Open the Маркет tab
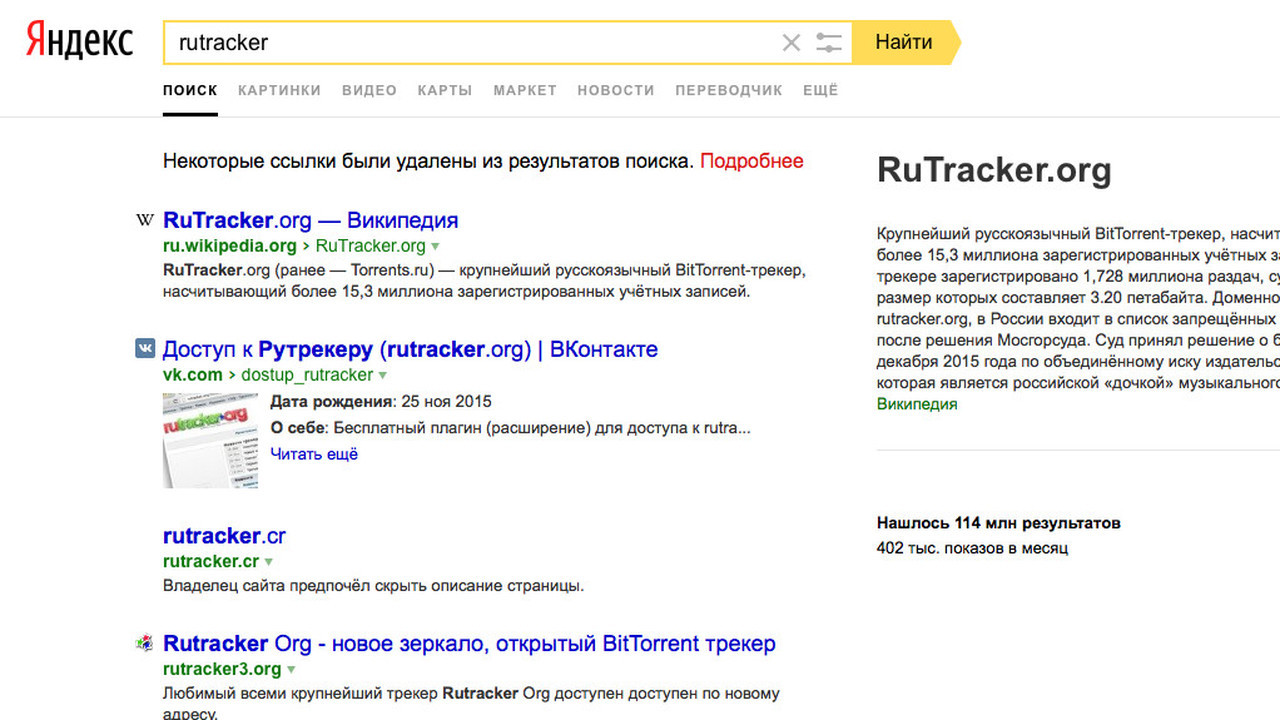Screen dimensions: 1280x720 point(525,90)
